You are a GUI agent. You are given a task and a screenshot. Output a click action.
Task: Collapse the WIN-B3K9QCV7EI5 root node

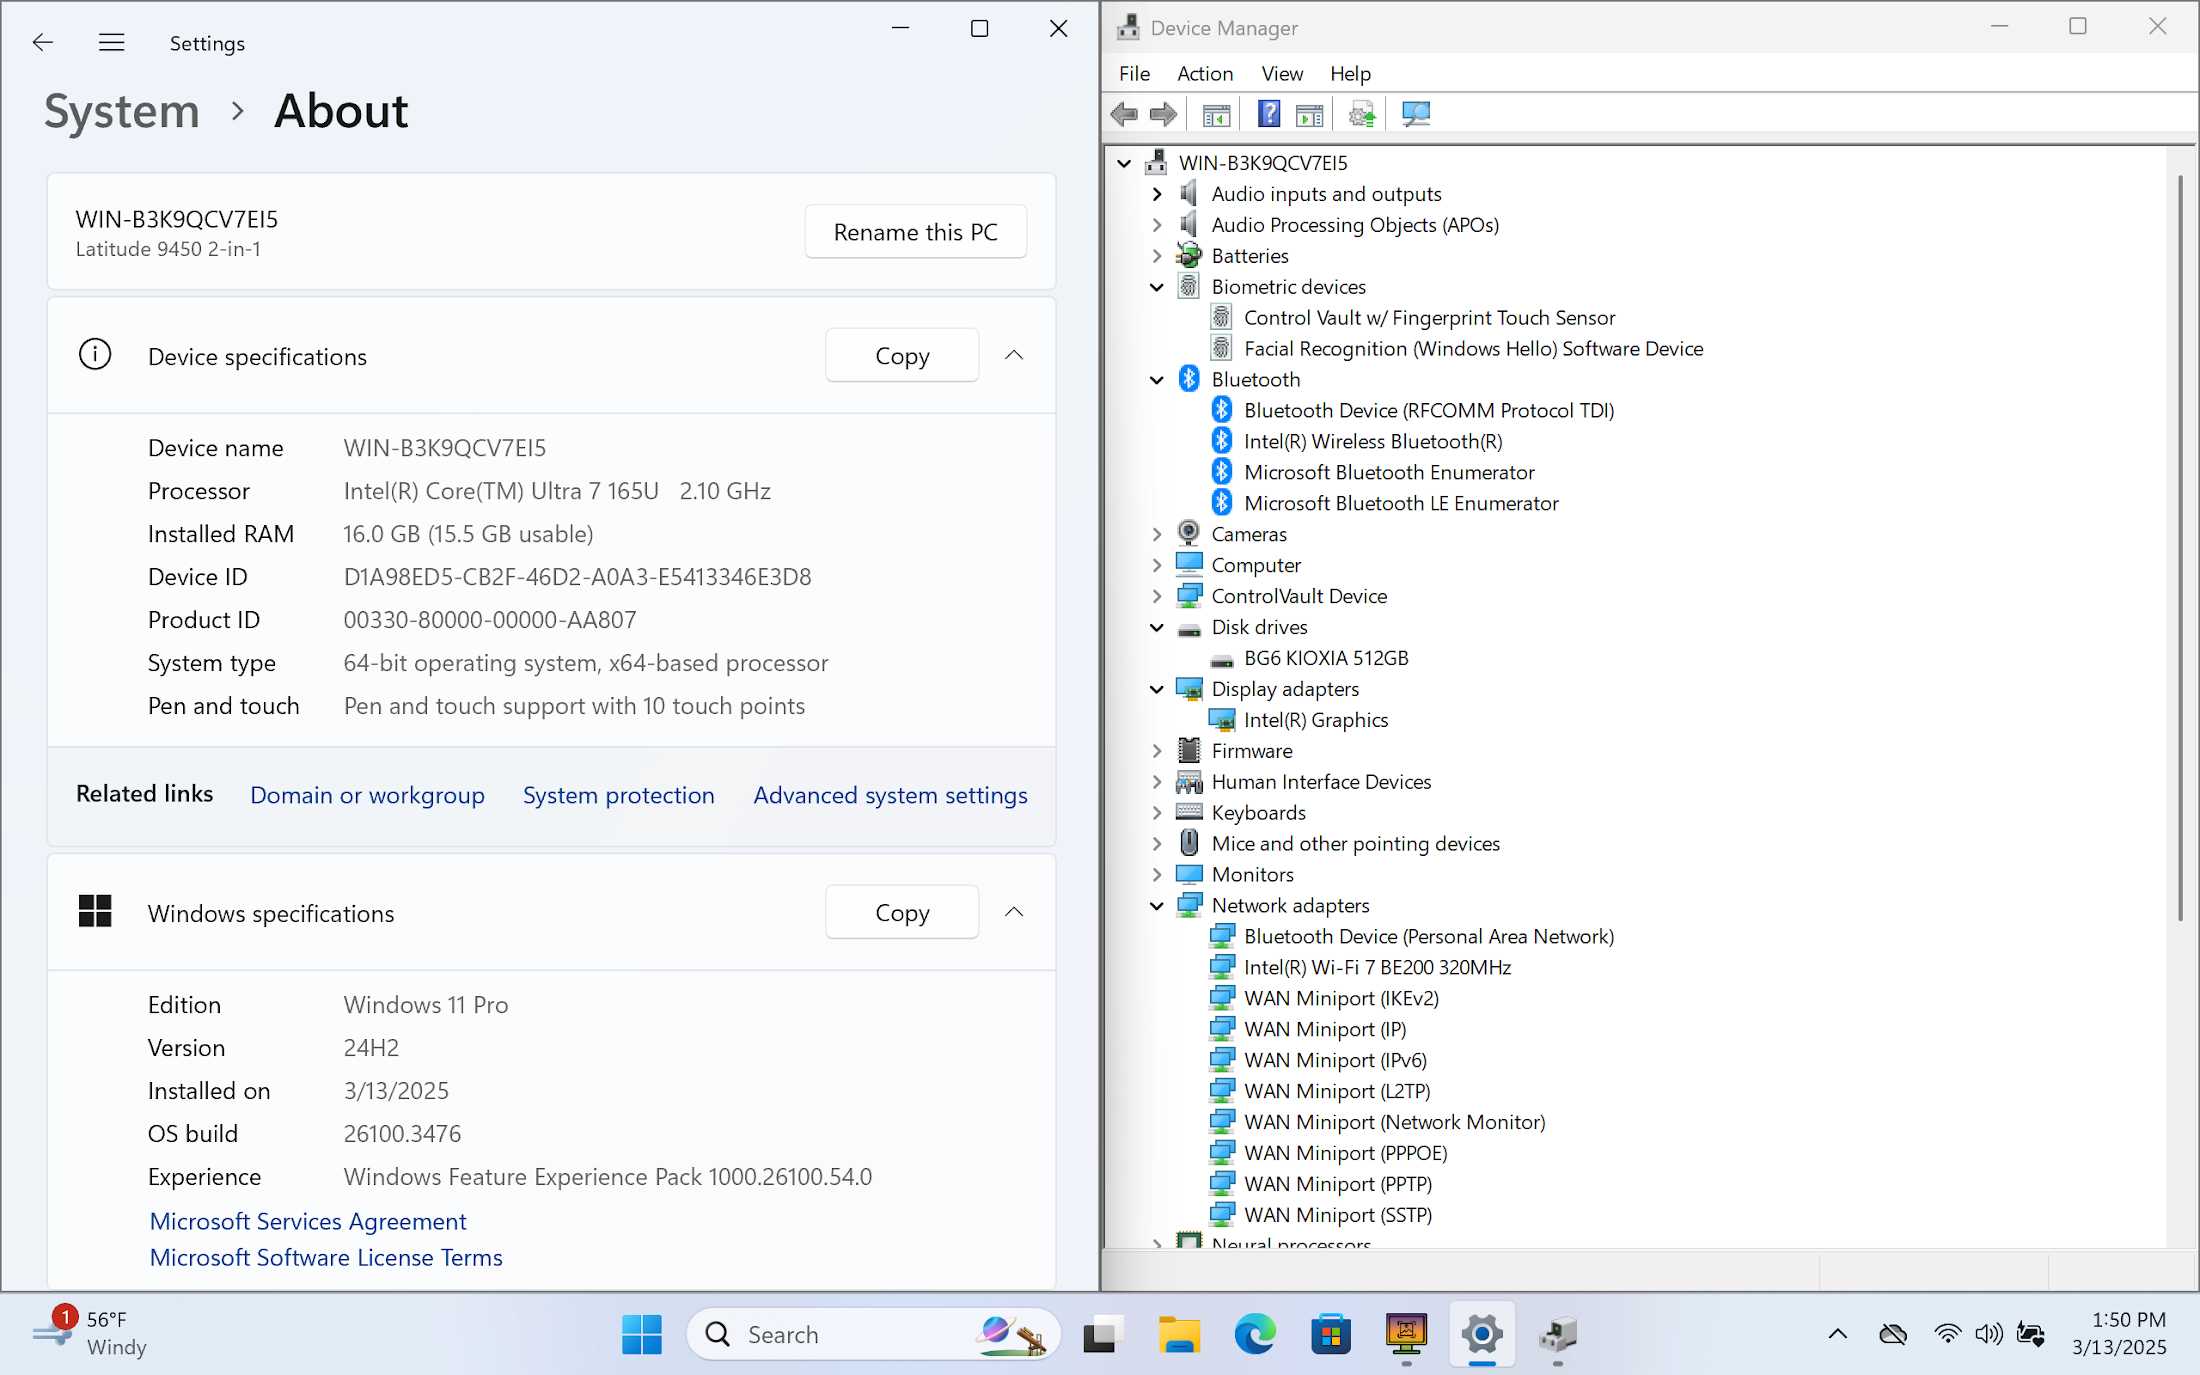[x=1124, y=163]
